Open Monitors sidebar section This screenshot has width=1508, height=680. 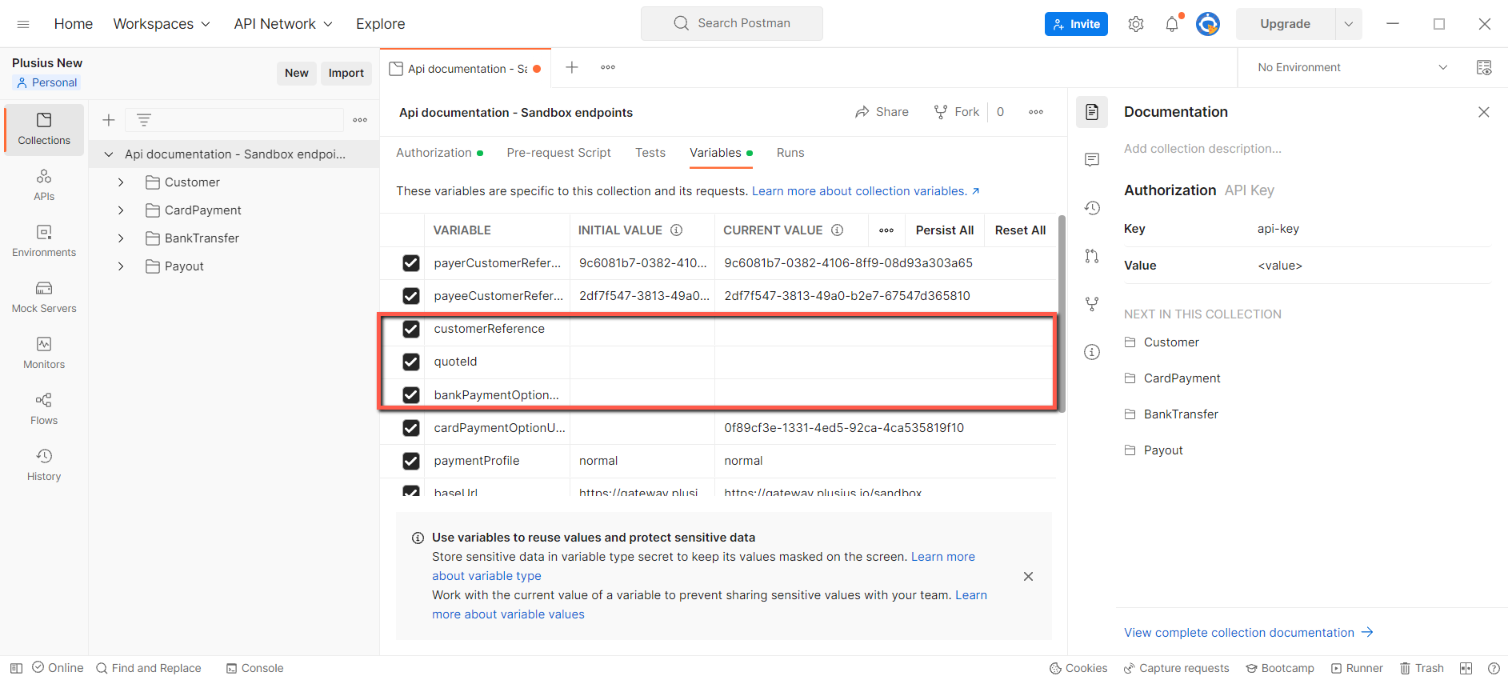44,353
